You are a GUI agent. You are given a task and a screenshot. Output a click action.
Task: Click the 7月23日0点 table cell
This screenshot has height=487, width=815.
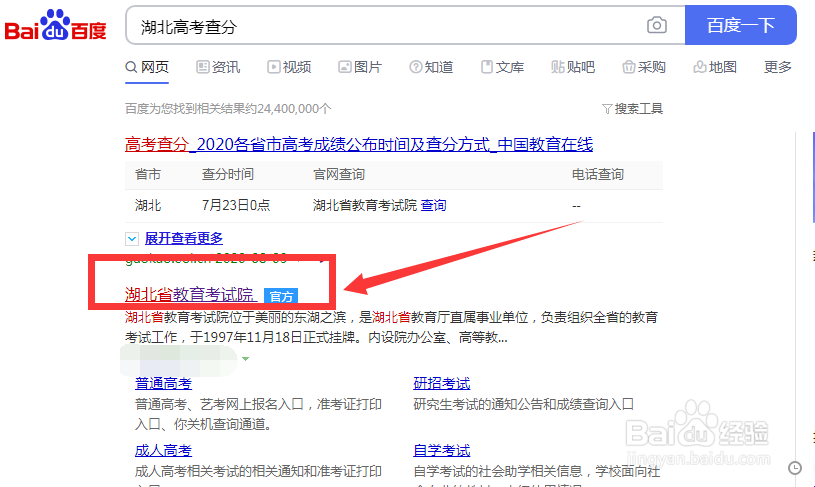point(236,205)
